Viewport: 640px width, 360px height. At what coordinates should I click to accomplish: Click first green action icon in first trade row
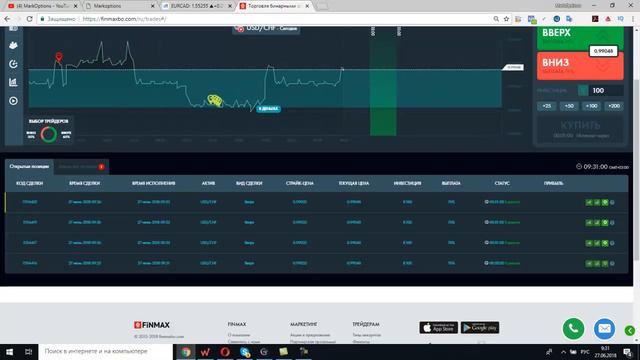coord(589,202)
